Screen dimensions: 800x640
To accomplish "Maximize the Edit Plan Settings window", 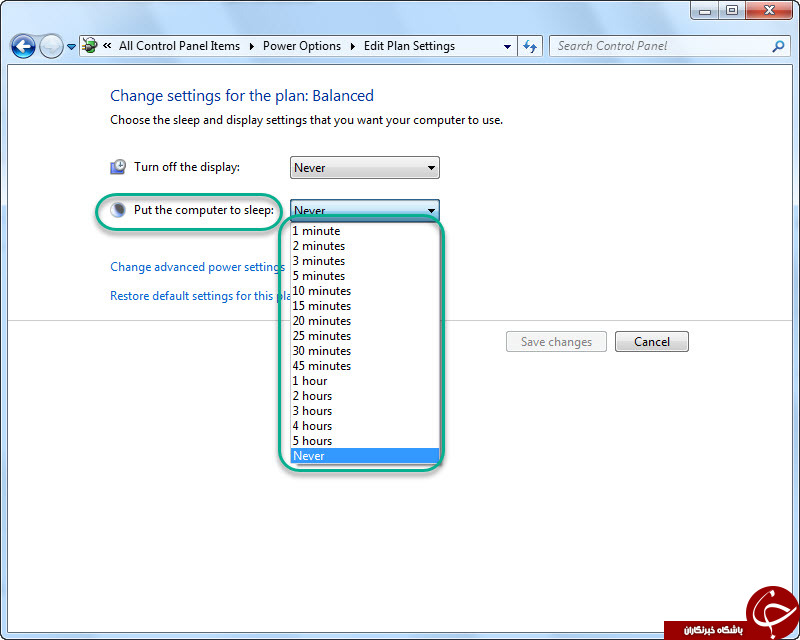I will pyautogui.click(x=732, y=10).
